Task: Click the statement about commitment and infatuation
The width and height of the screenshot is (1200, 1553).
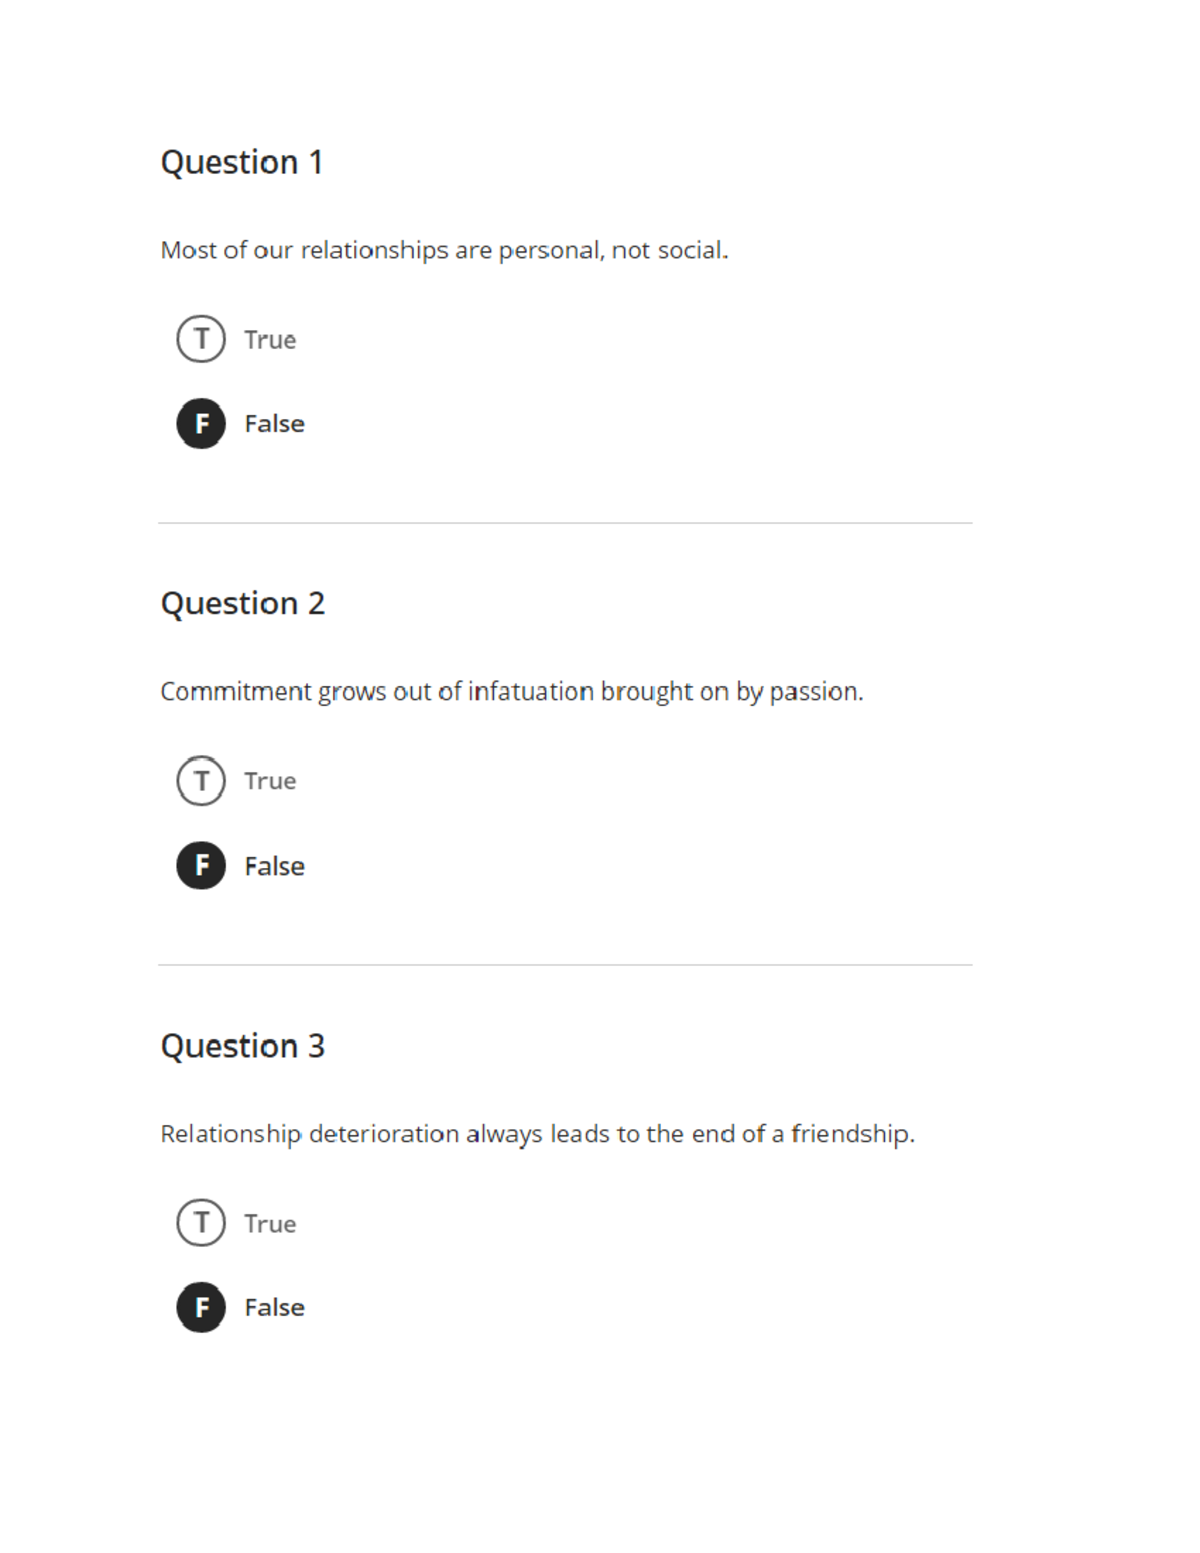Action: point(511,692)
